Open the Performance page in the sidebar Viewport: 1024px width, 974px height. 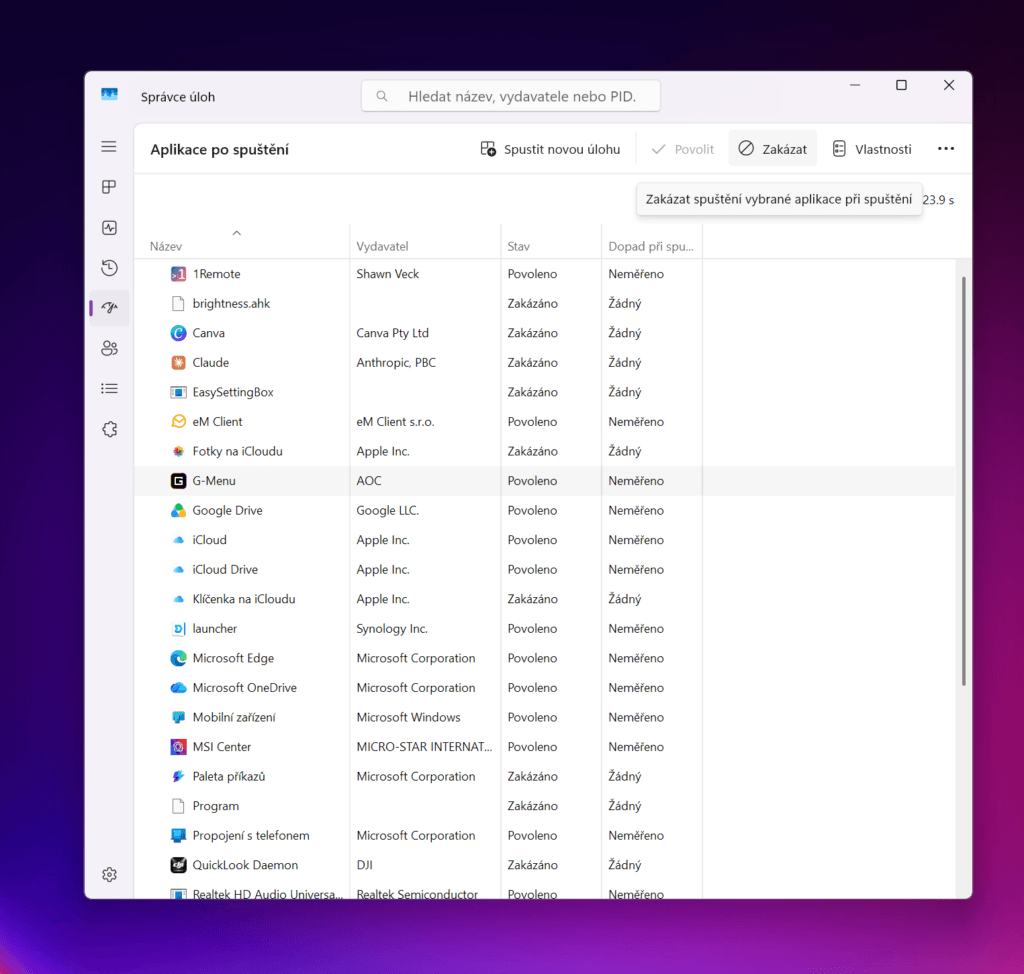click(x=109, y=227)
